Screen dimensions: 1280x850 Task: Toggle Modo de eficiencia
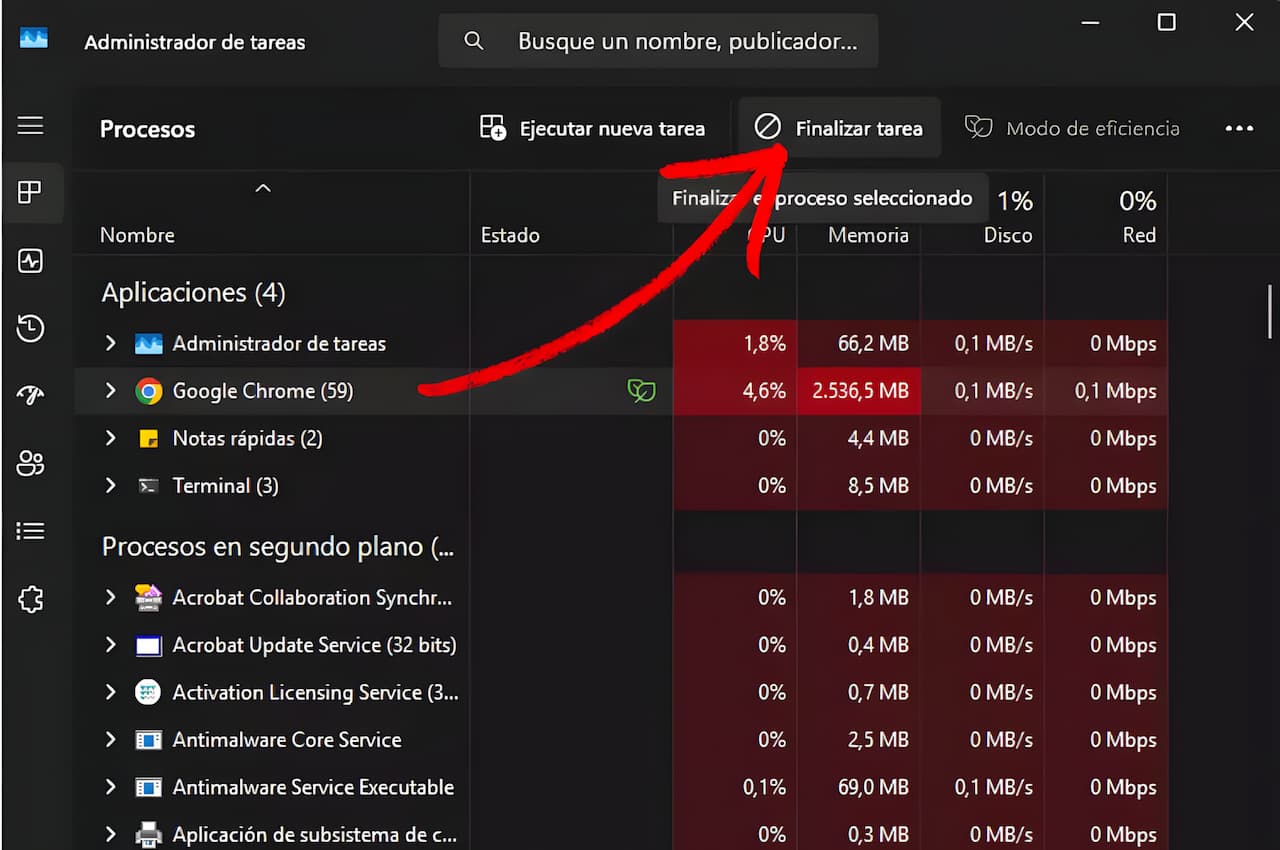(x=1072, y=128)
